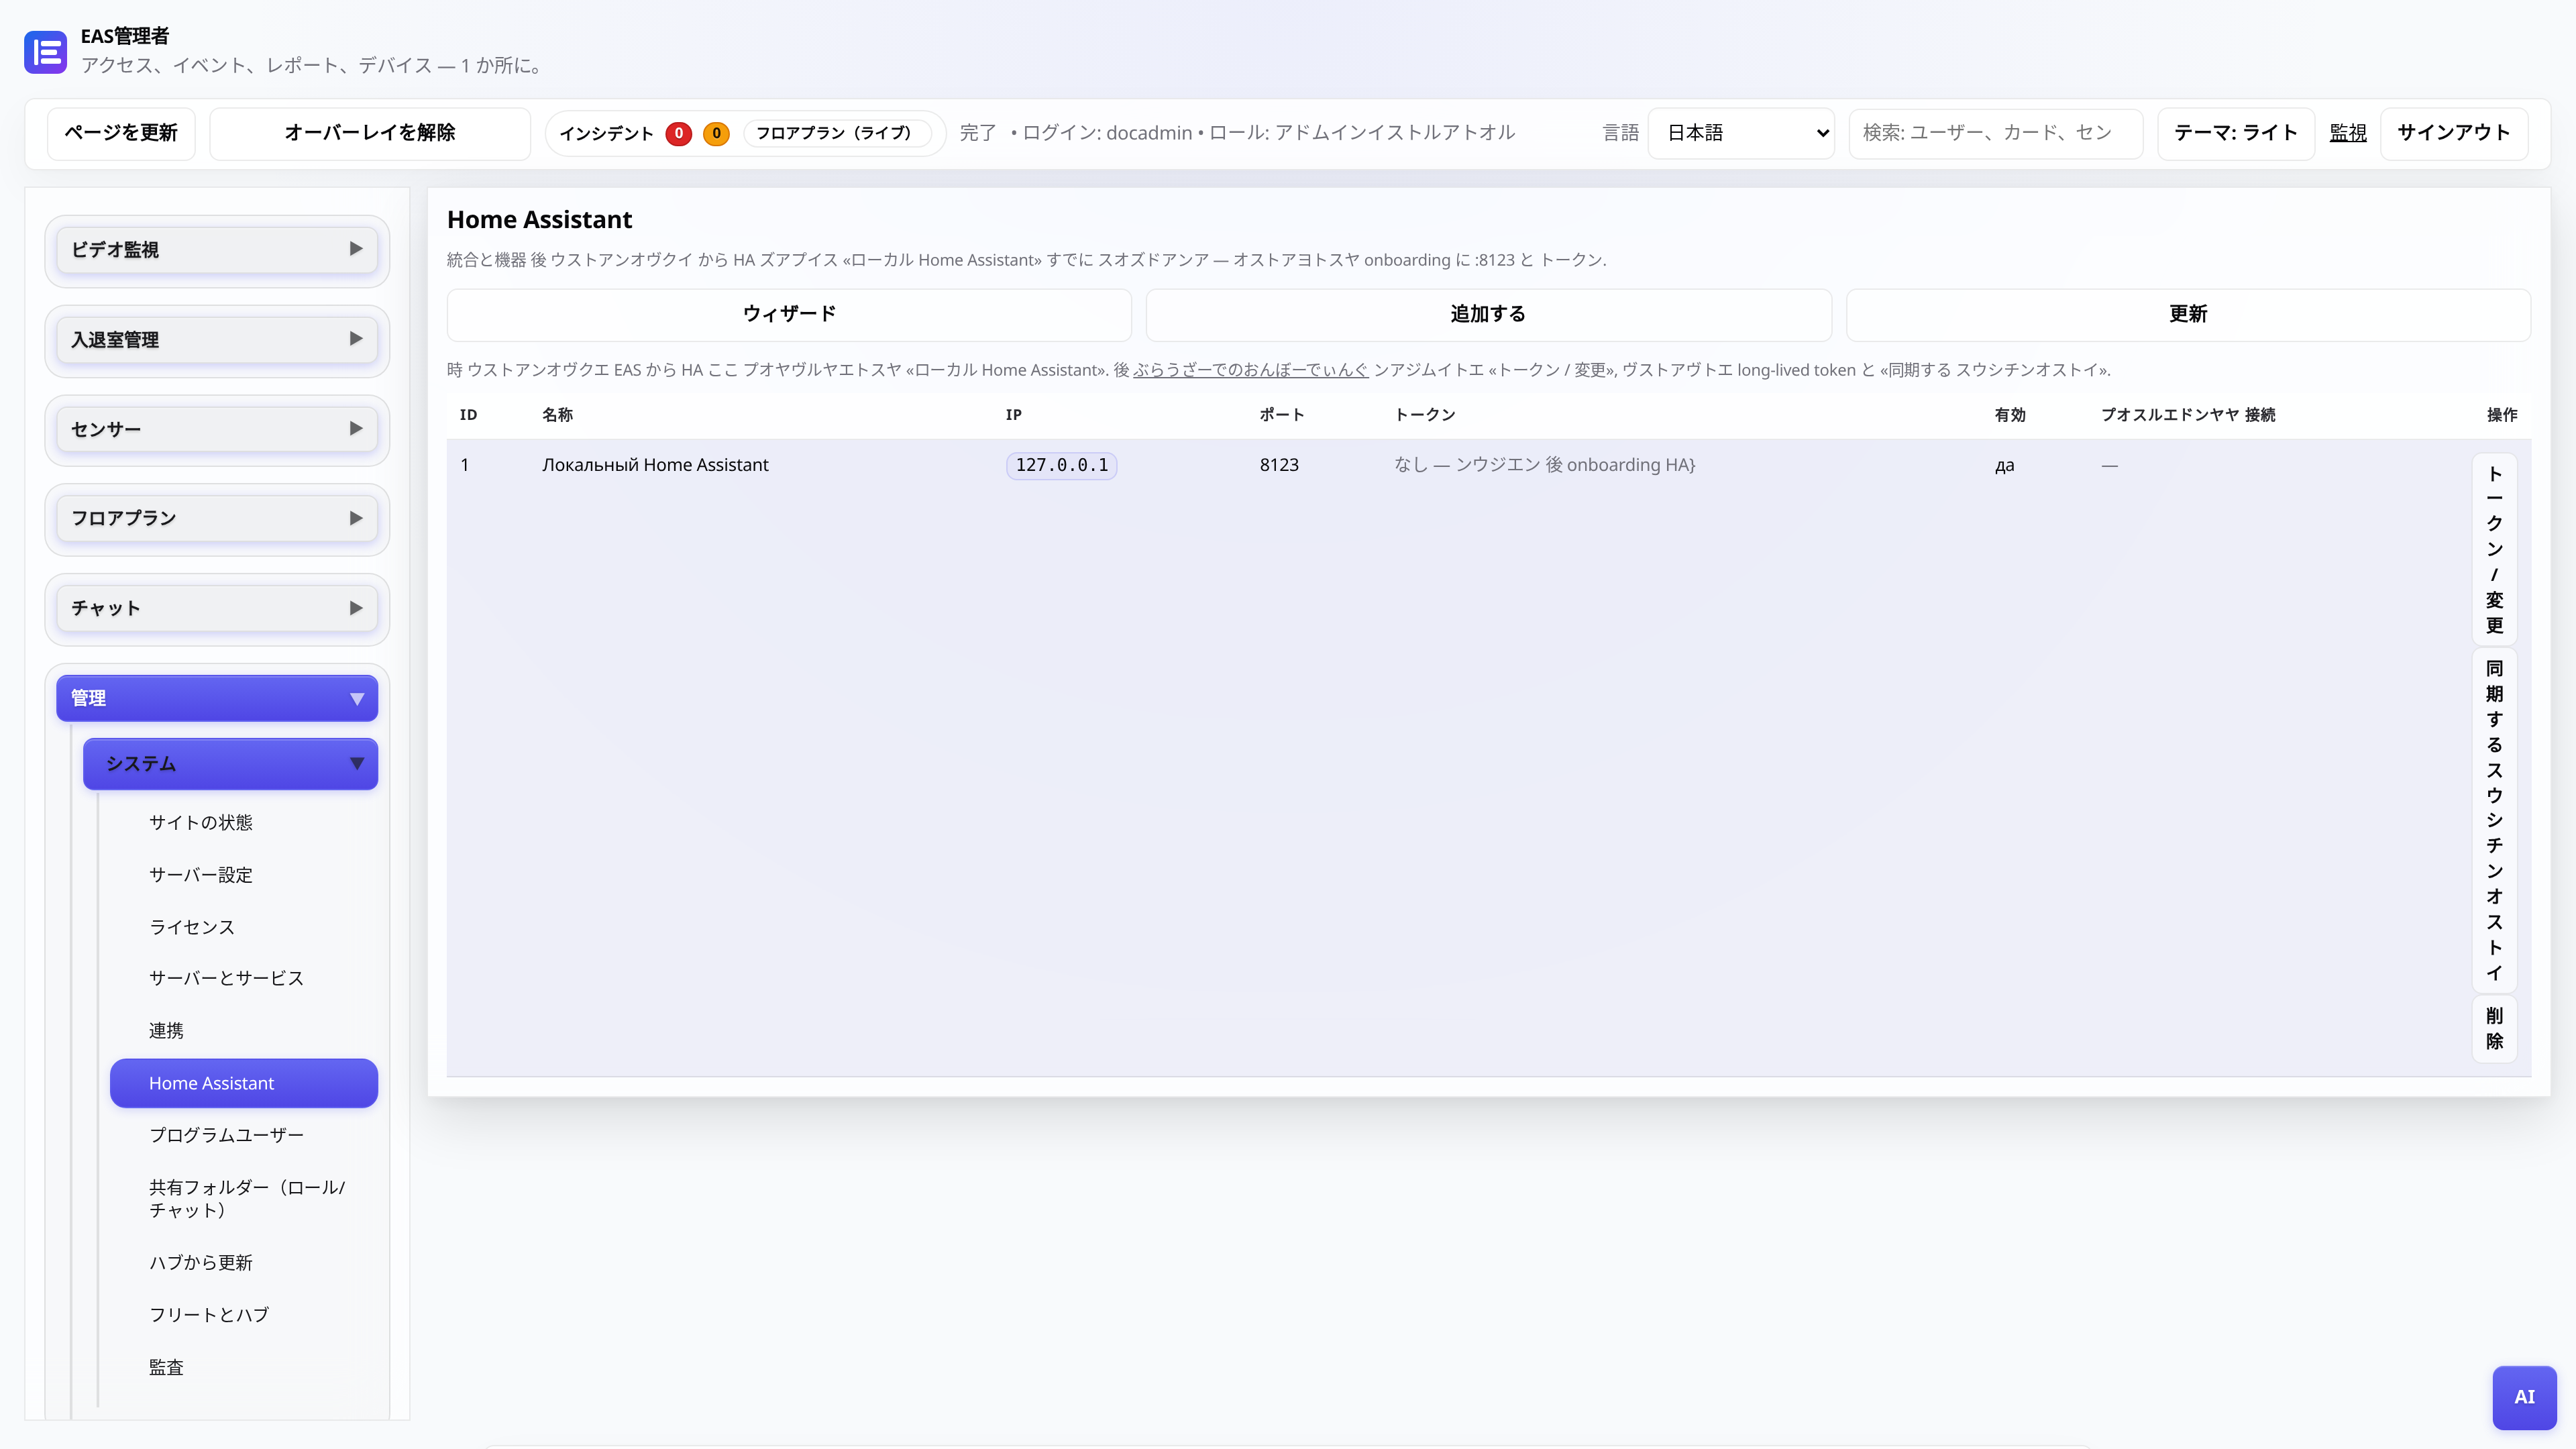Expand the 入退室管理 section
Viewport: 2576px width, 1449px height.
[x=217, y=339]
